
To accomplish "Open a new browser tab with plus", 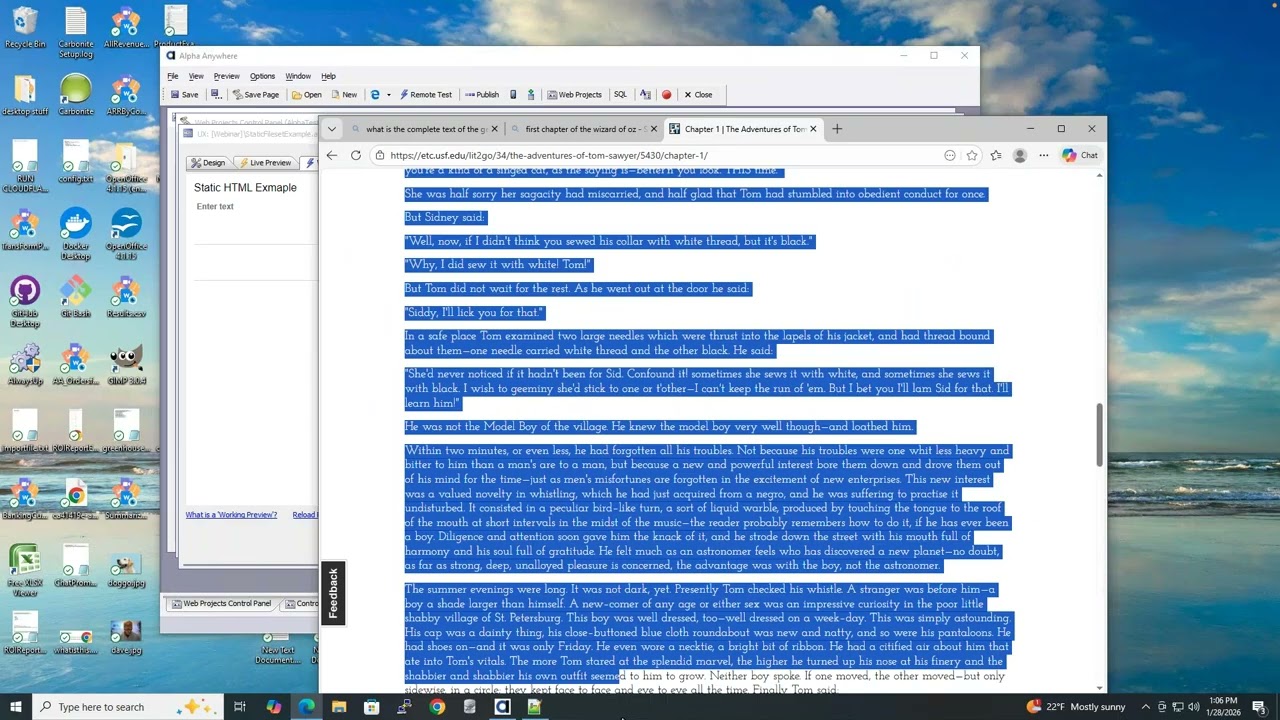I will pos(837,129).
